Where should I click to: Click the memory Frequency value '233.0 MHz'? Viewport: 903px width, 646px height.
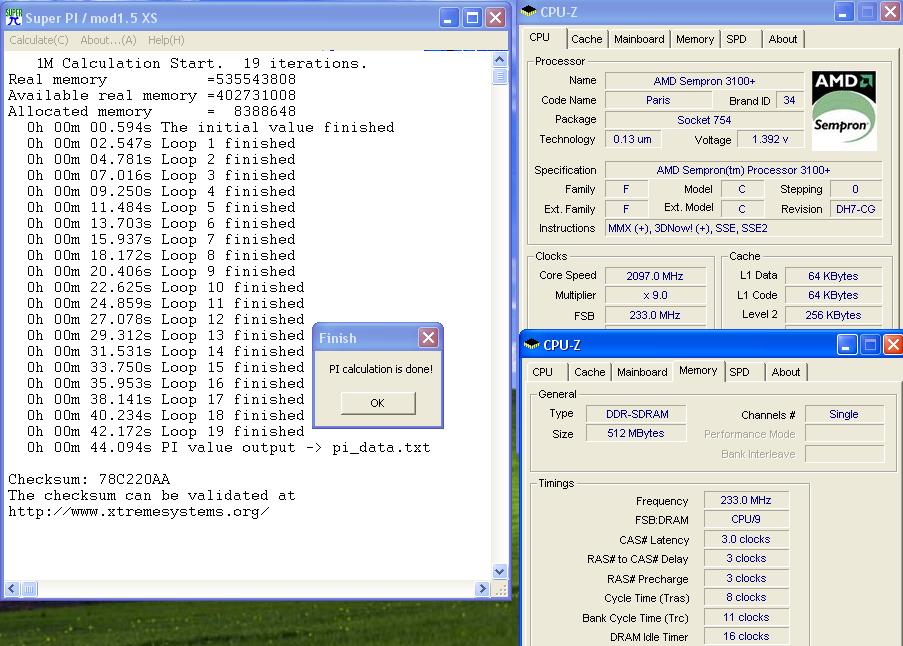[x=746, y=500]
